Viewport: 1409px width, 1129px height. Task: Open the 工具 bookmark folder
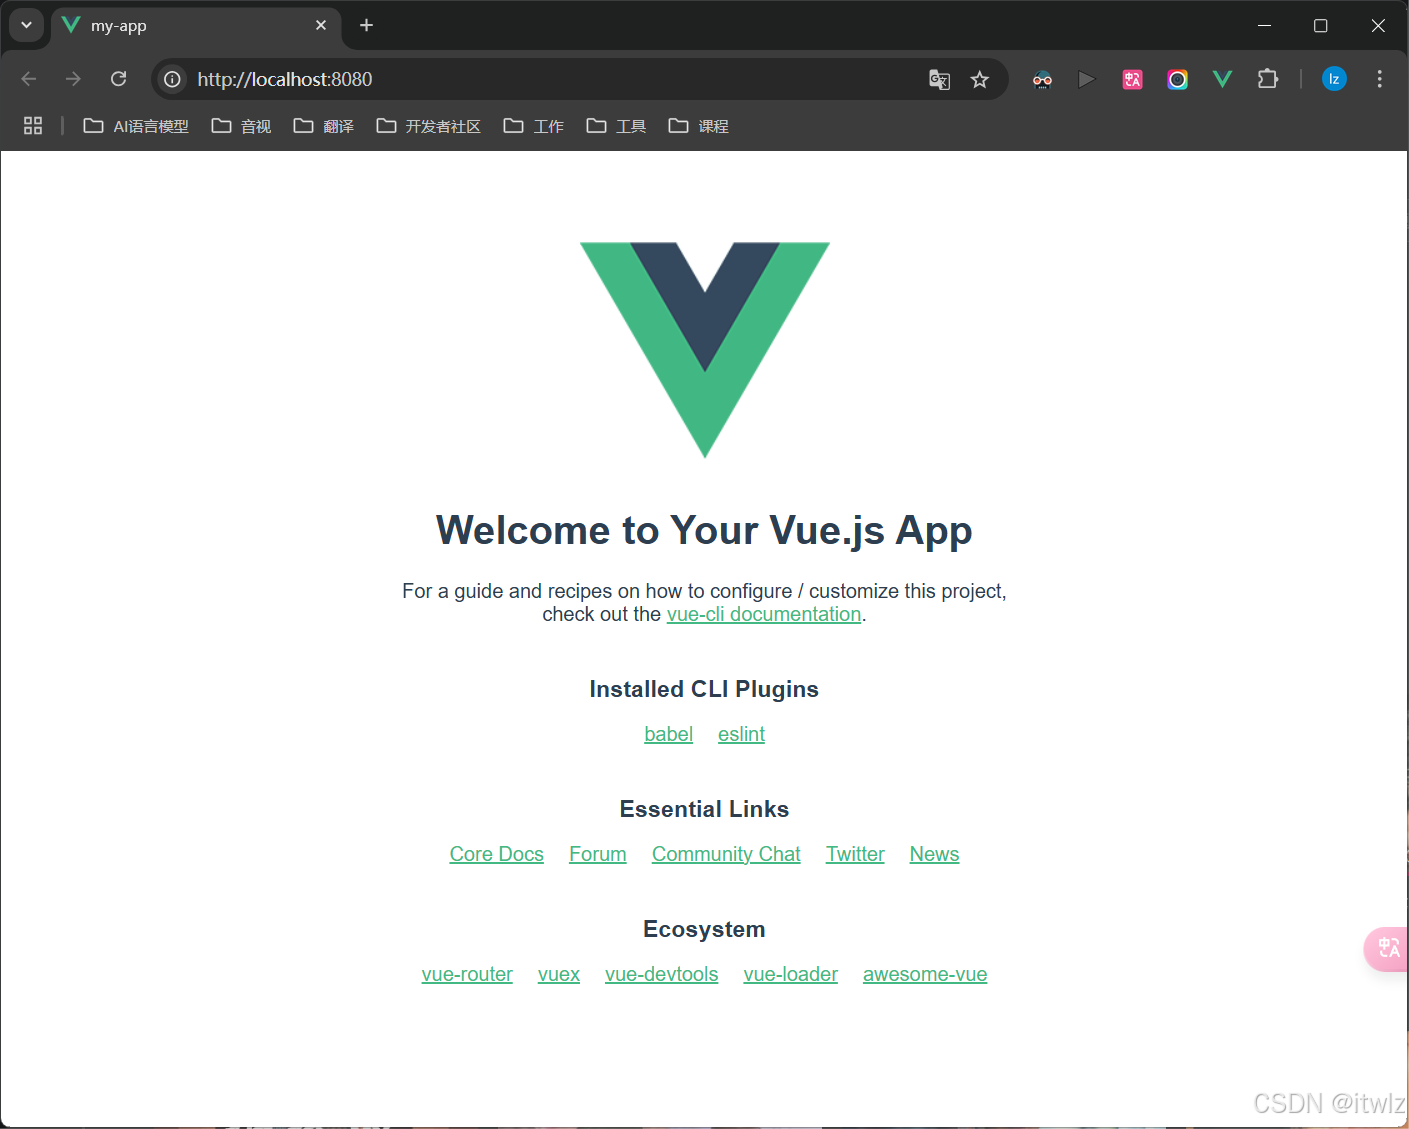click(616, 126)
